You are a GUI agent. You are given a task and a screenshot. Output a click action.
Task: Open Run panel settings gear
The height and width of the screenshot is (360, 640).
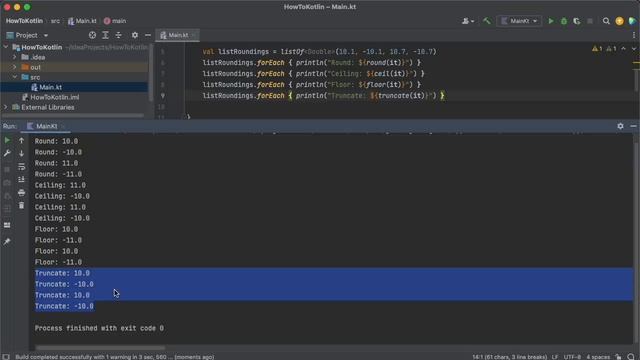pos(620,126)
